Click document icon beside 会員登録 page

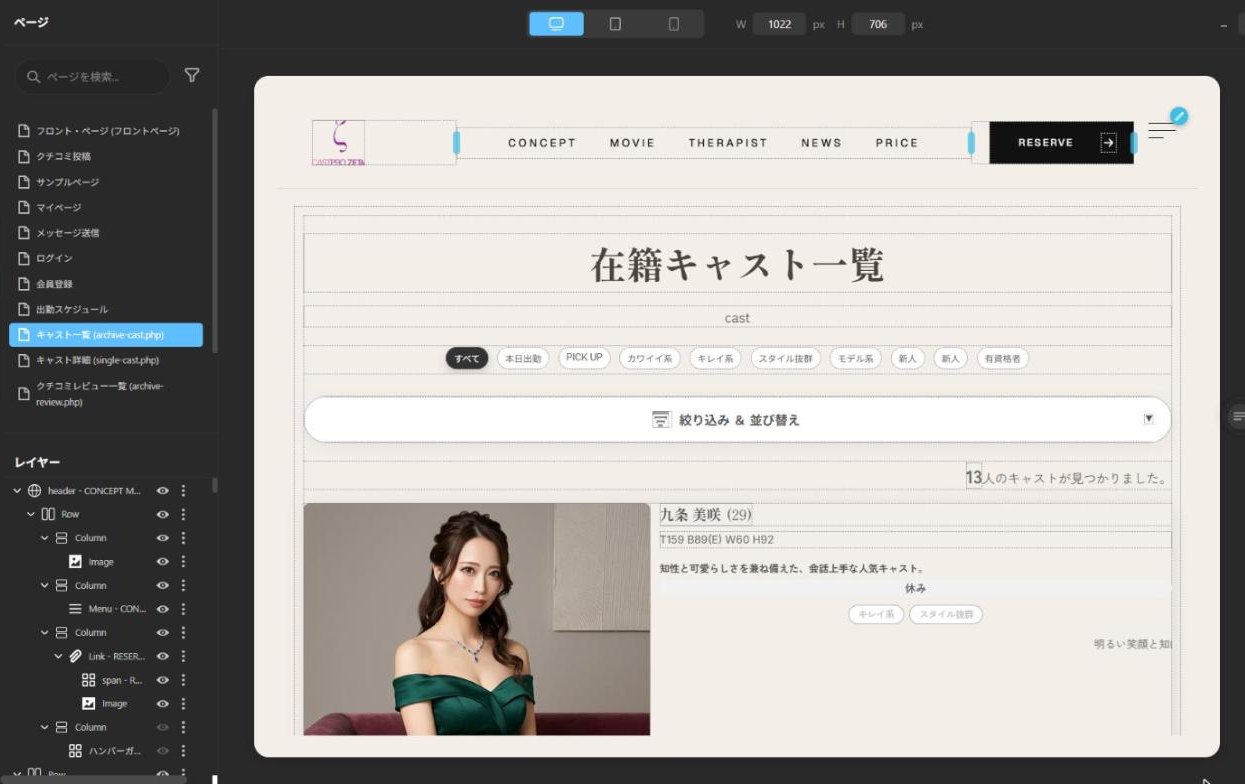point(24,284)
